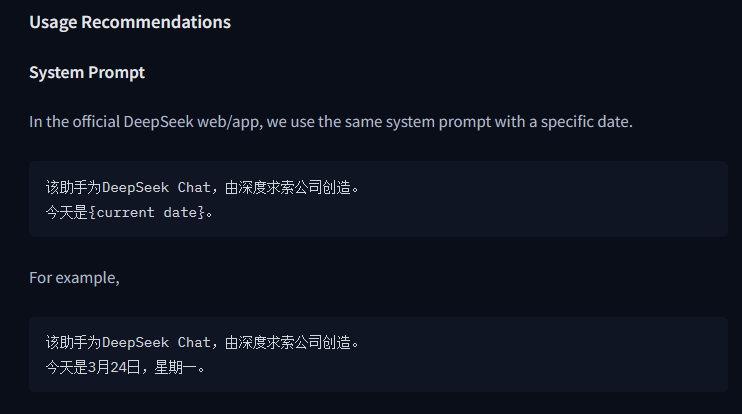Click the date "3月24日" in the example block

click(x=115, y=367)
